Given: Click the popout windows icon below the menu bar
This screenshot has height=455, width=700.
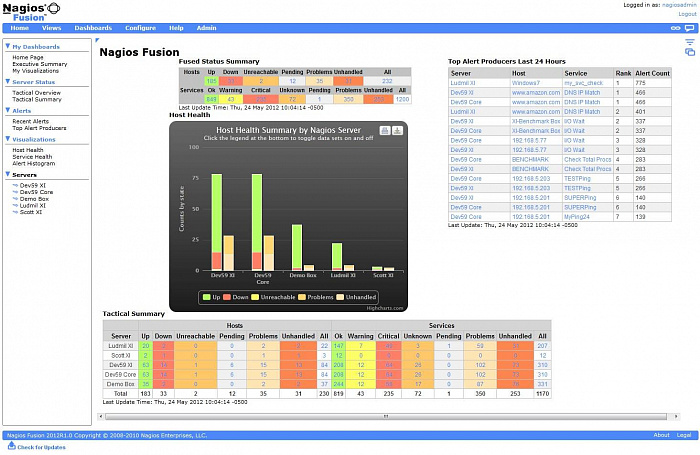Looking at the screenshot, I should tap(690, 51).
